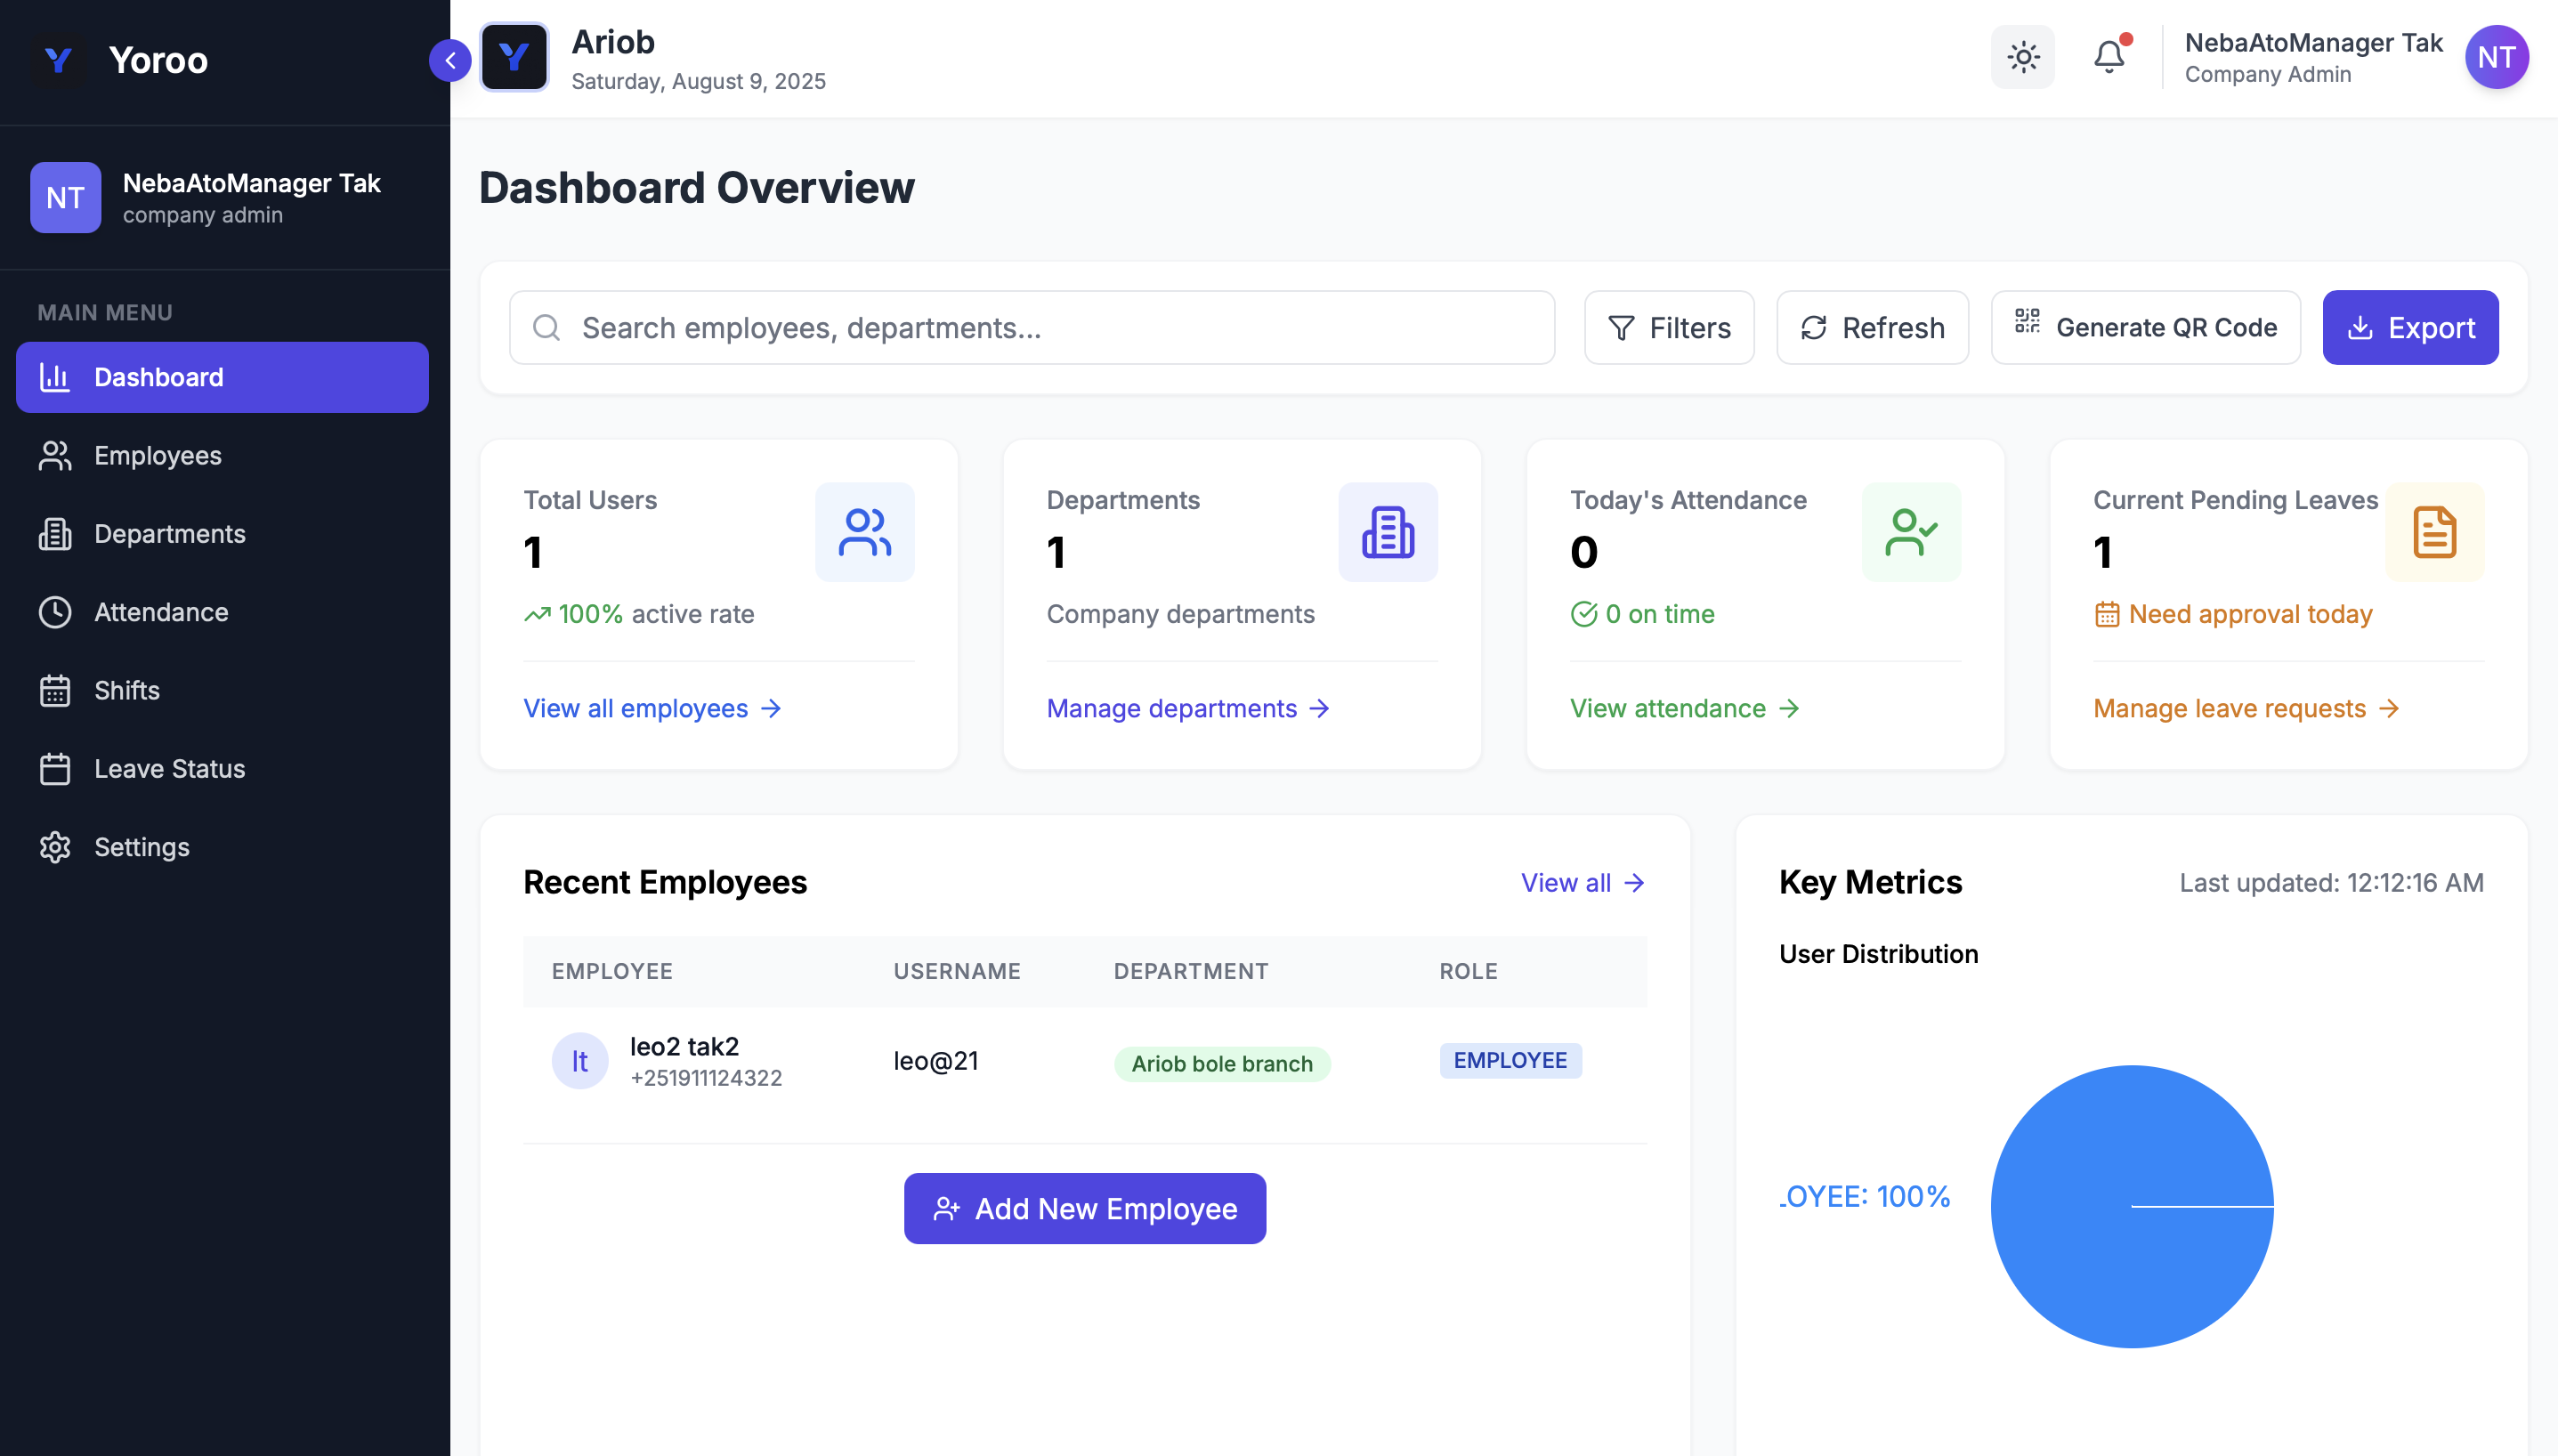Select the Employees icon in the sidebar
2558x1456 pixels.
[55, 455]
